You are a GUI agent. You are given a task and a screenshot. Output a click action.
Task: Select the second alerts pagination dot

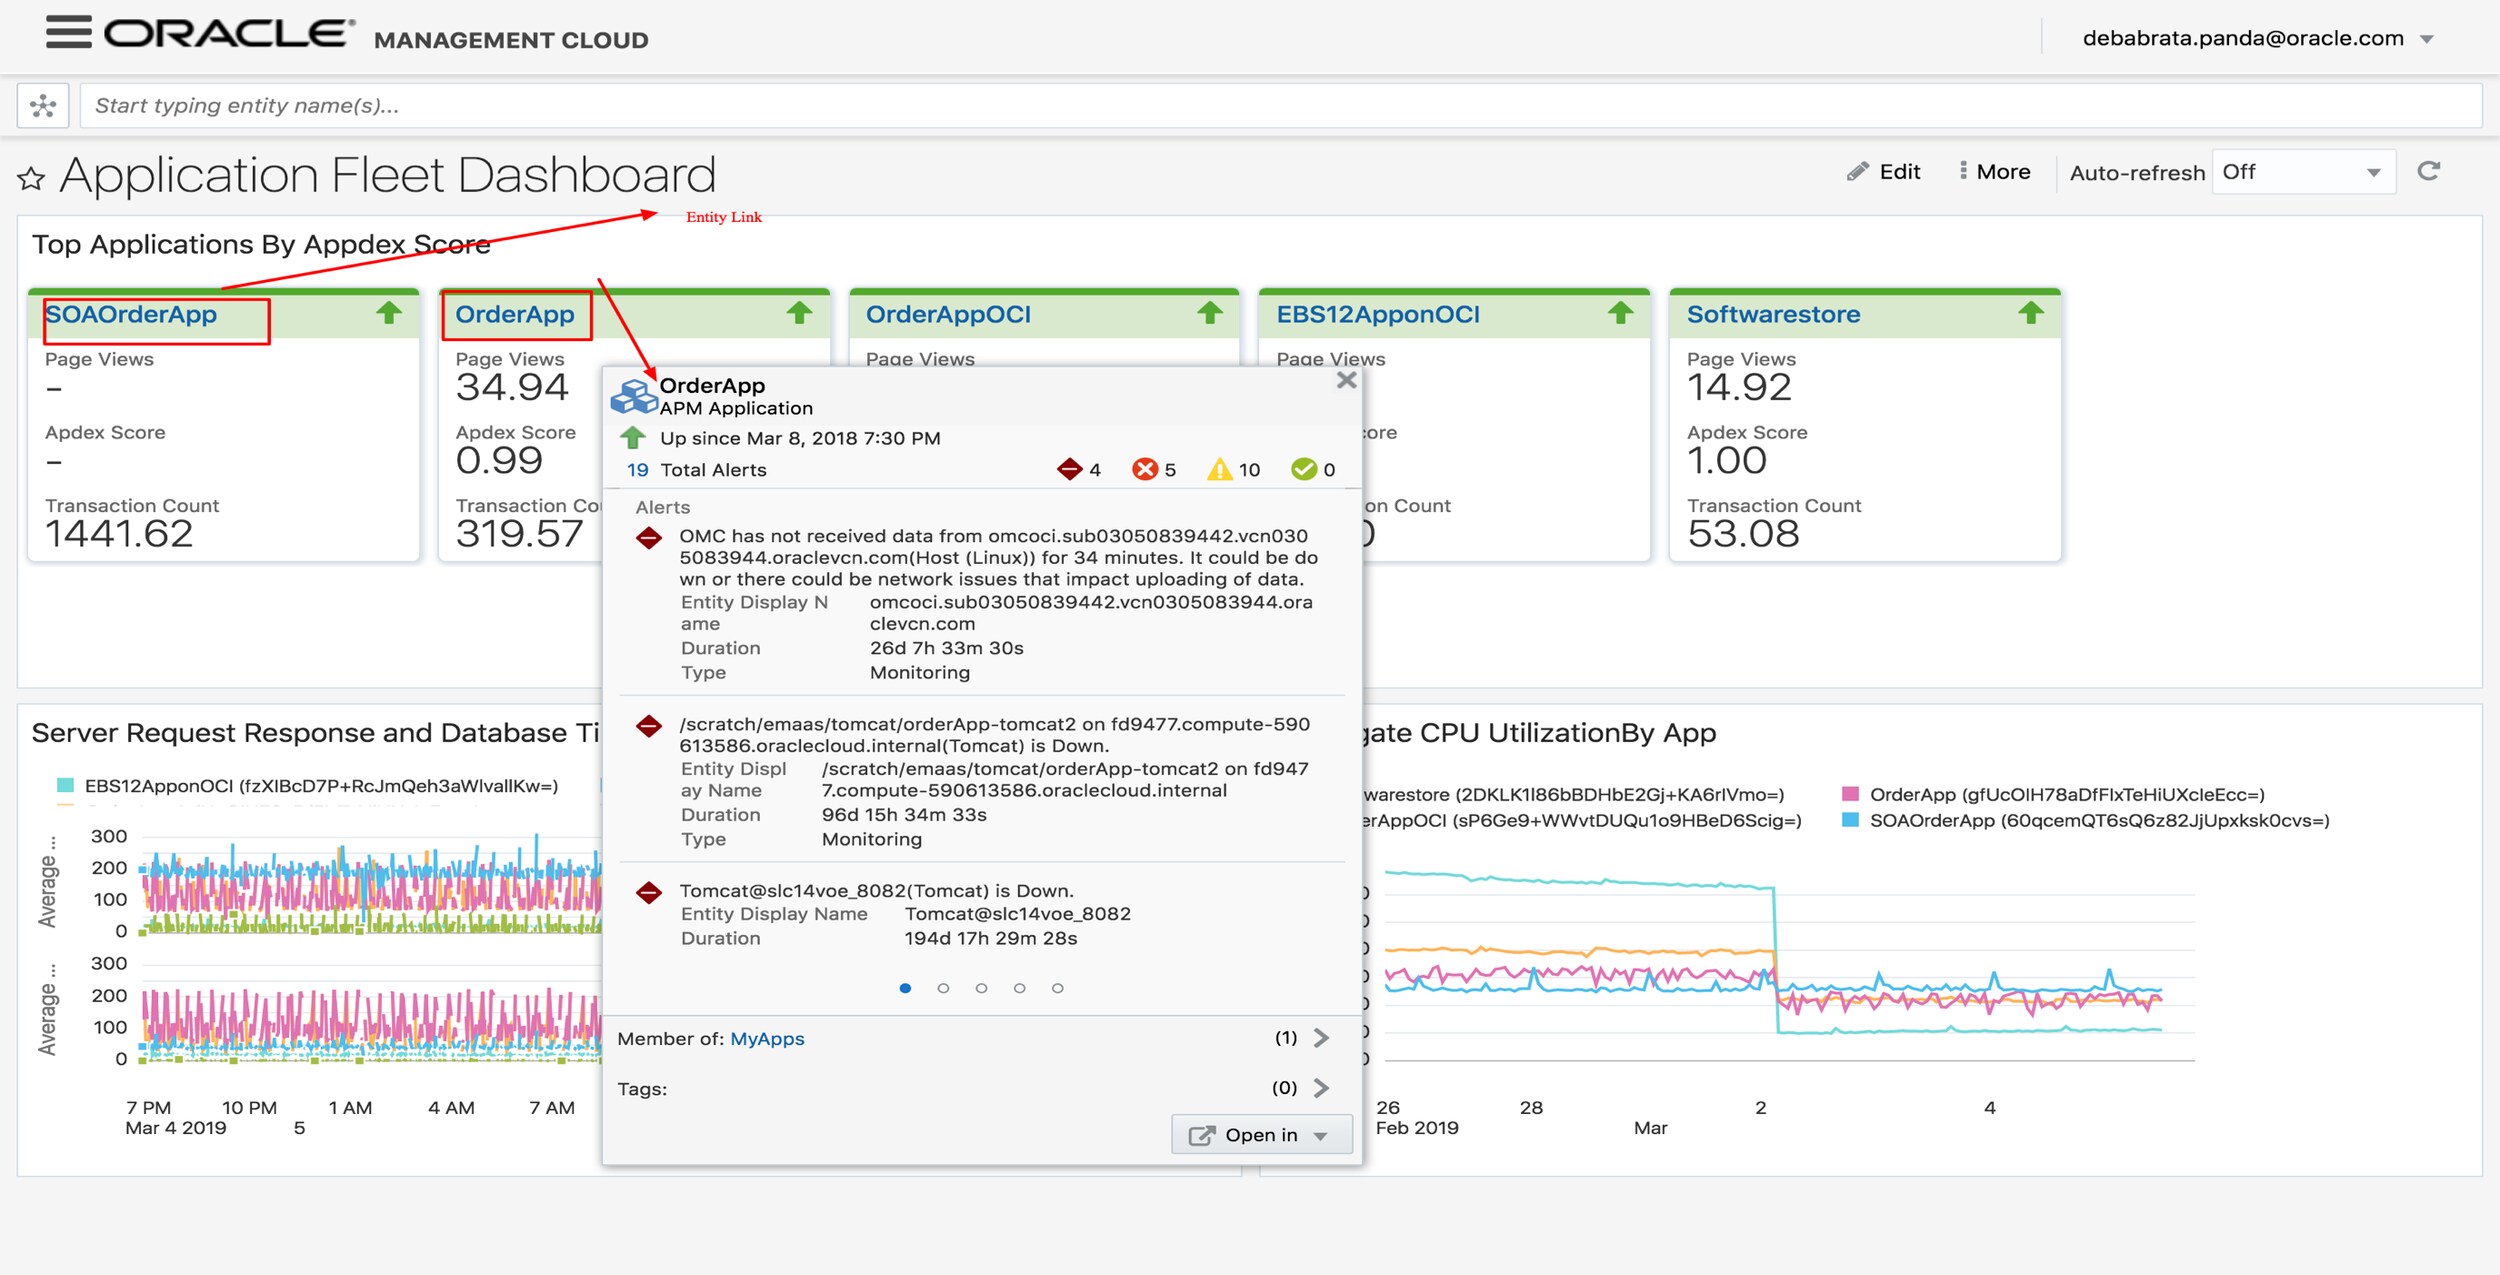(943, 988)
